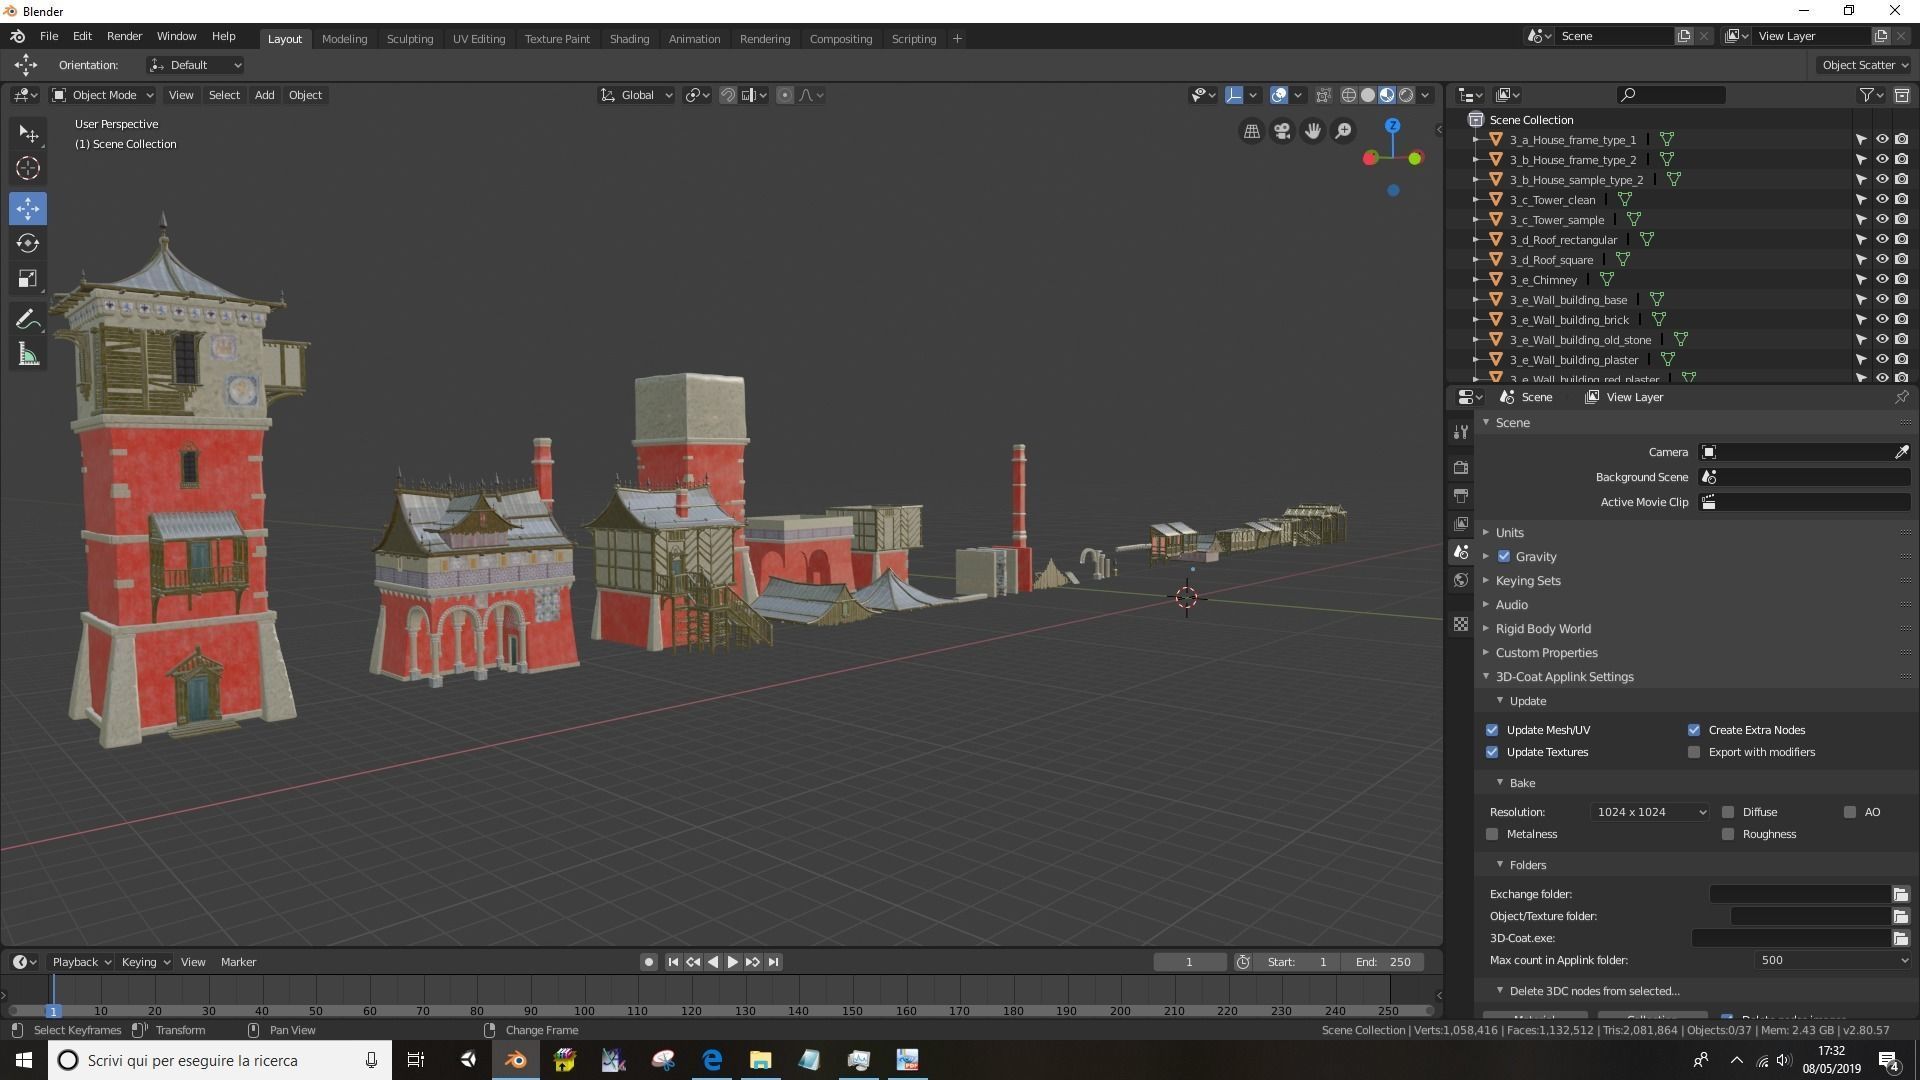Select the Annotate tool

pyautogui.click(x=28, y=319)
